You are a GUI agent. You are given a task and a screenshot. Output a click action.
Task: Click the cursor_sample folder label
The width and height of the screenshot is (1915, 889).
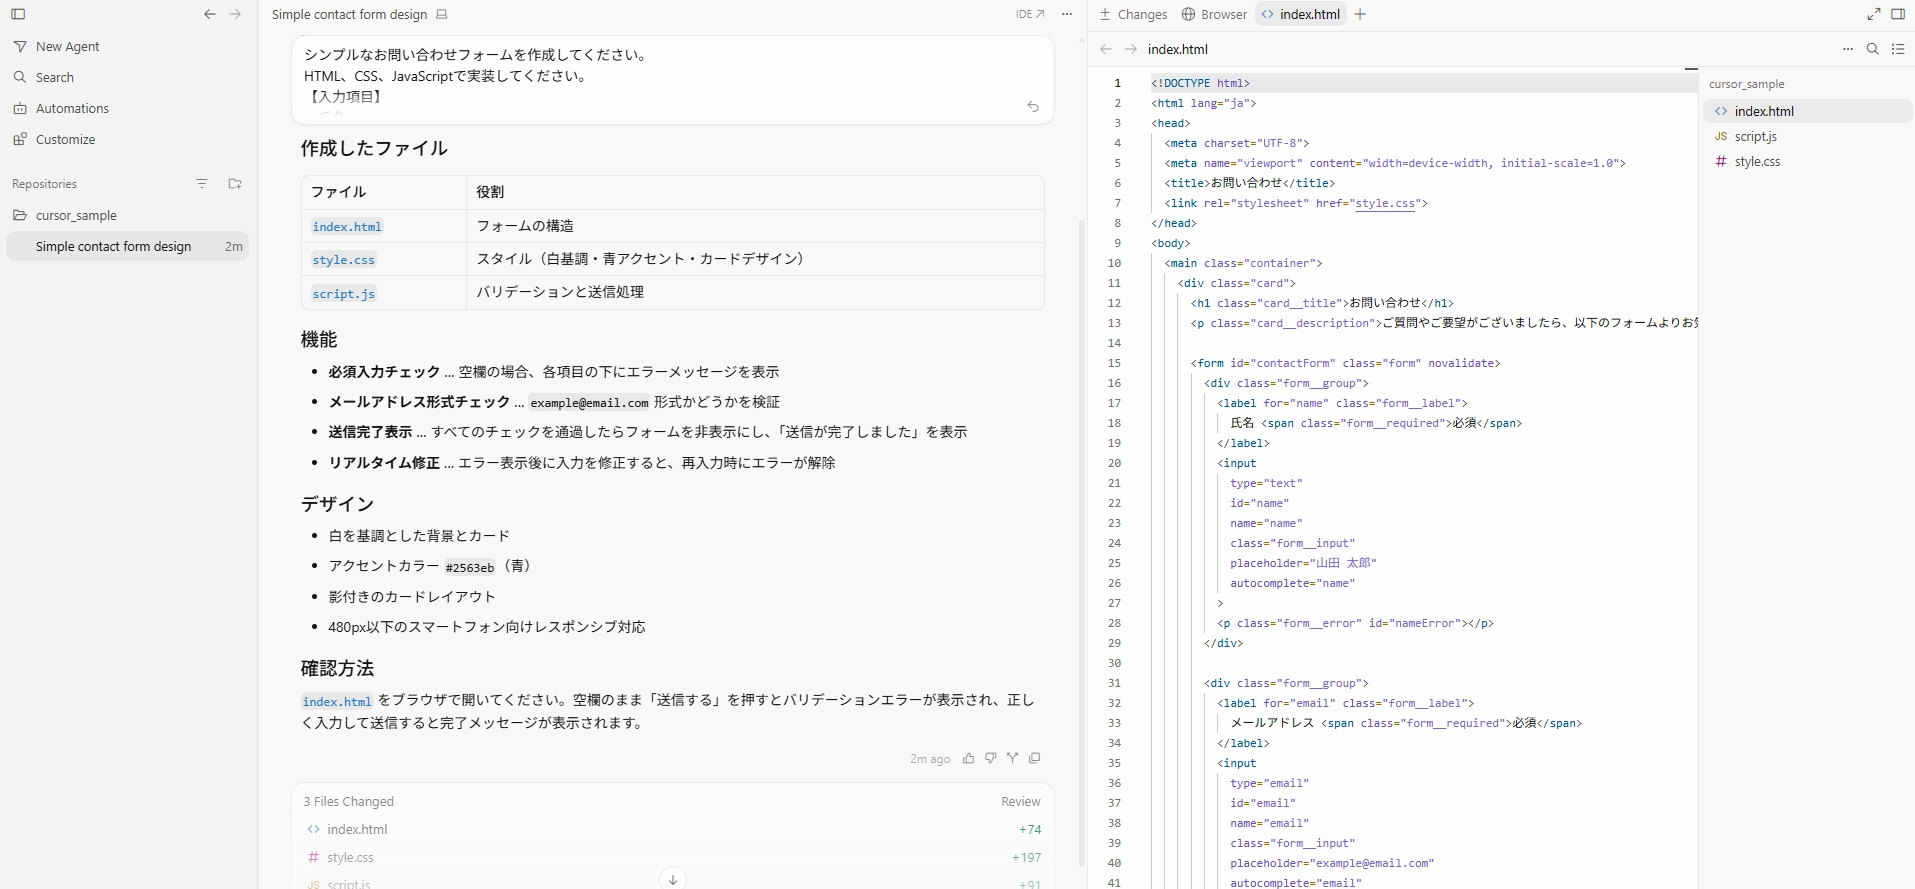point(1746,84)
